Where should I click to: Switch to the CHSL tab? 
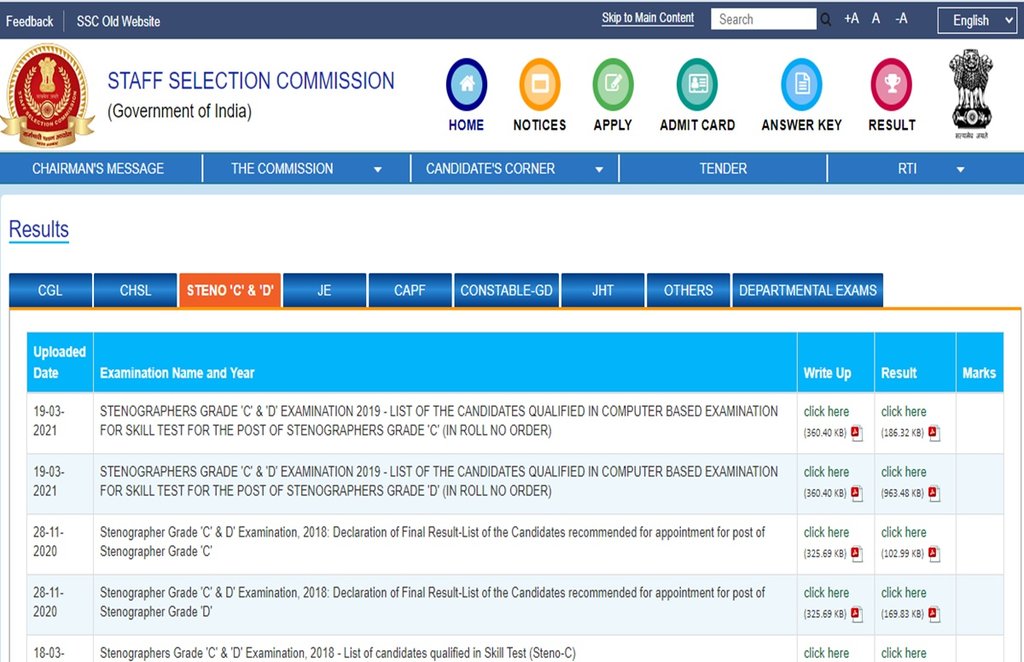135,290
